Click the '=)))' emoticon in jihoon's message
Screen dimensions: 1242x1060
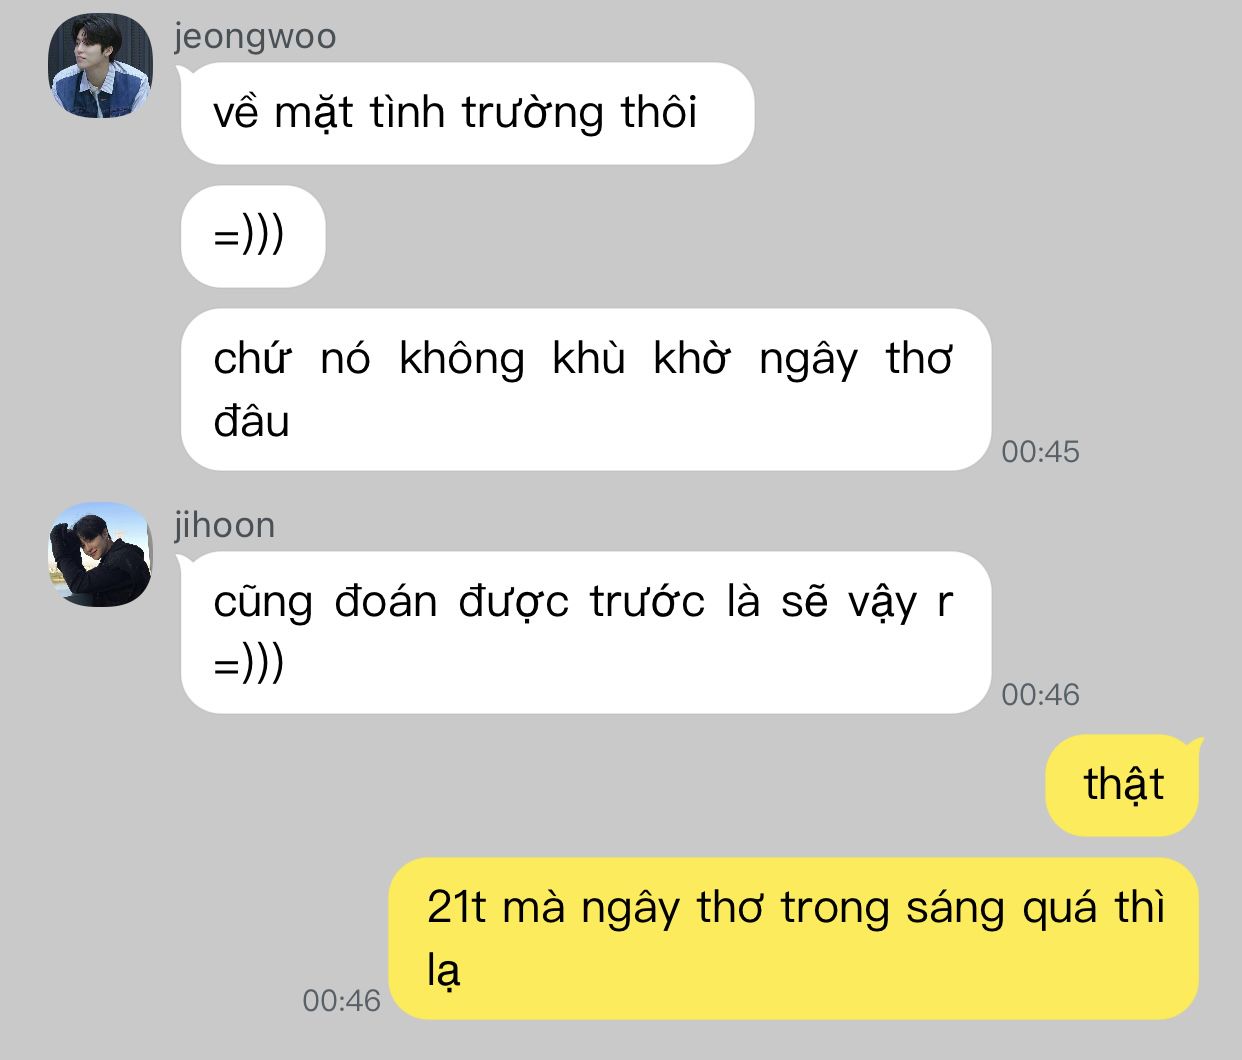[x=249, y=664]
